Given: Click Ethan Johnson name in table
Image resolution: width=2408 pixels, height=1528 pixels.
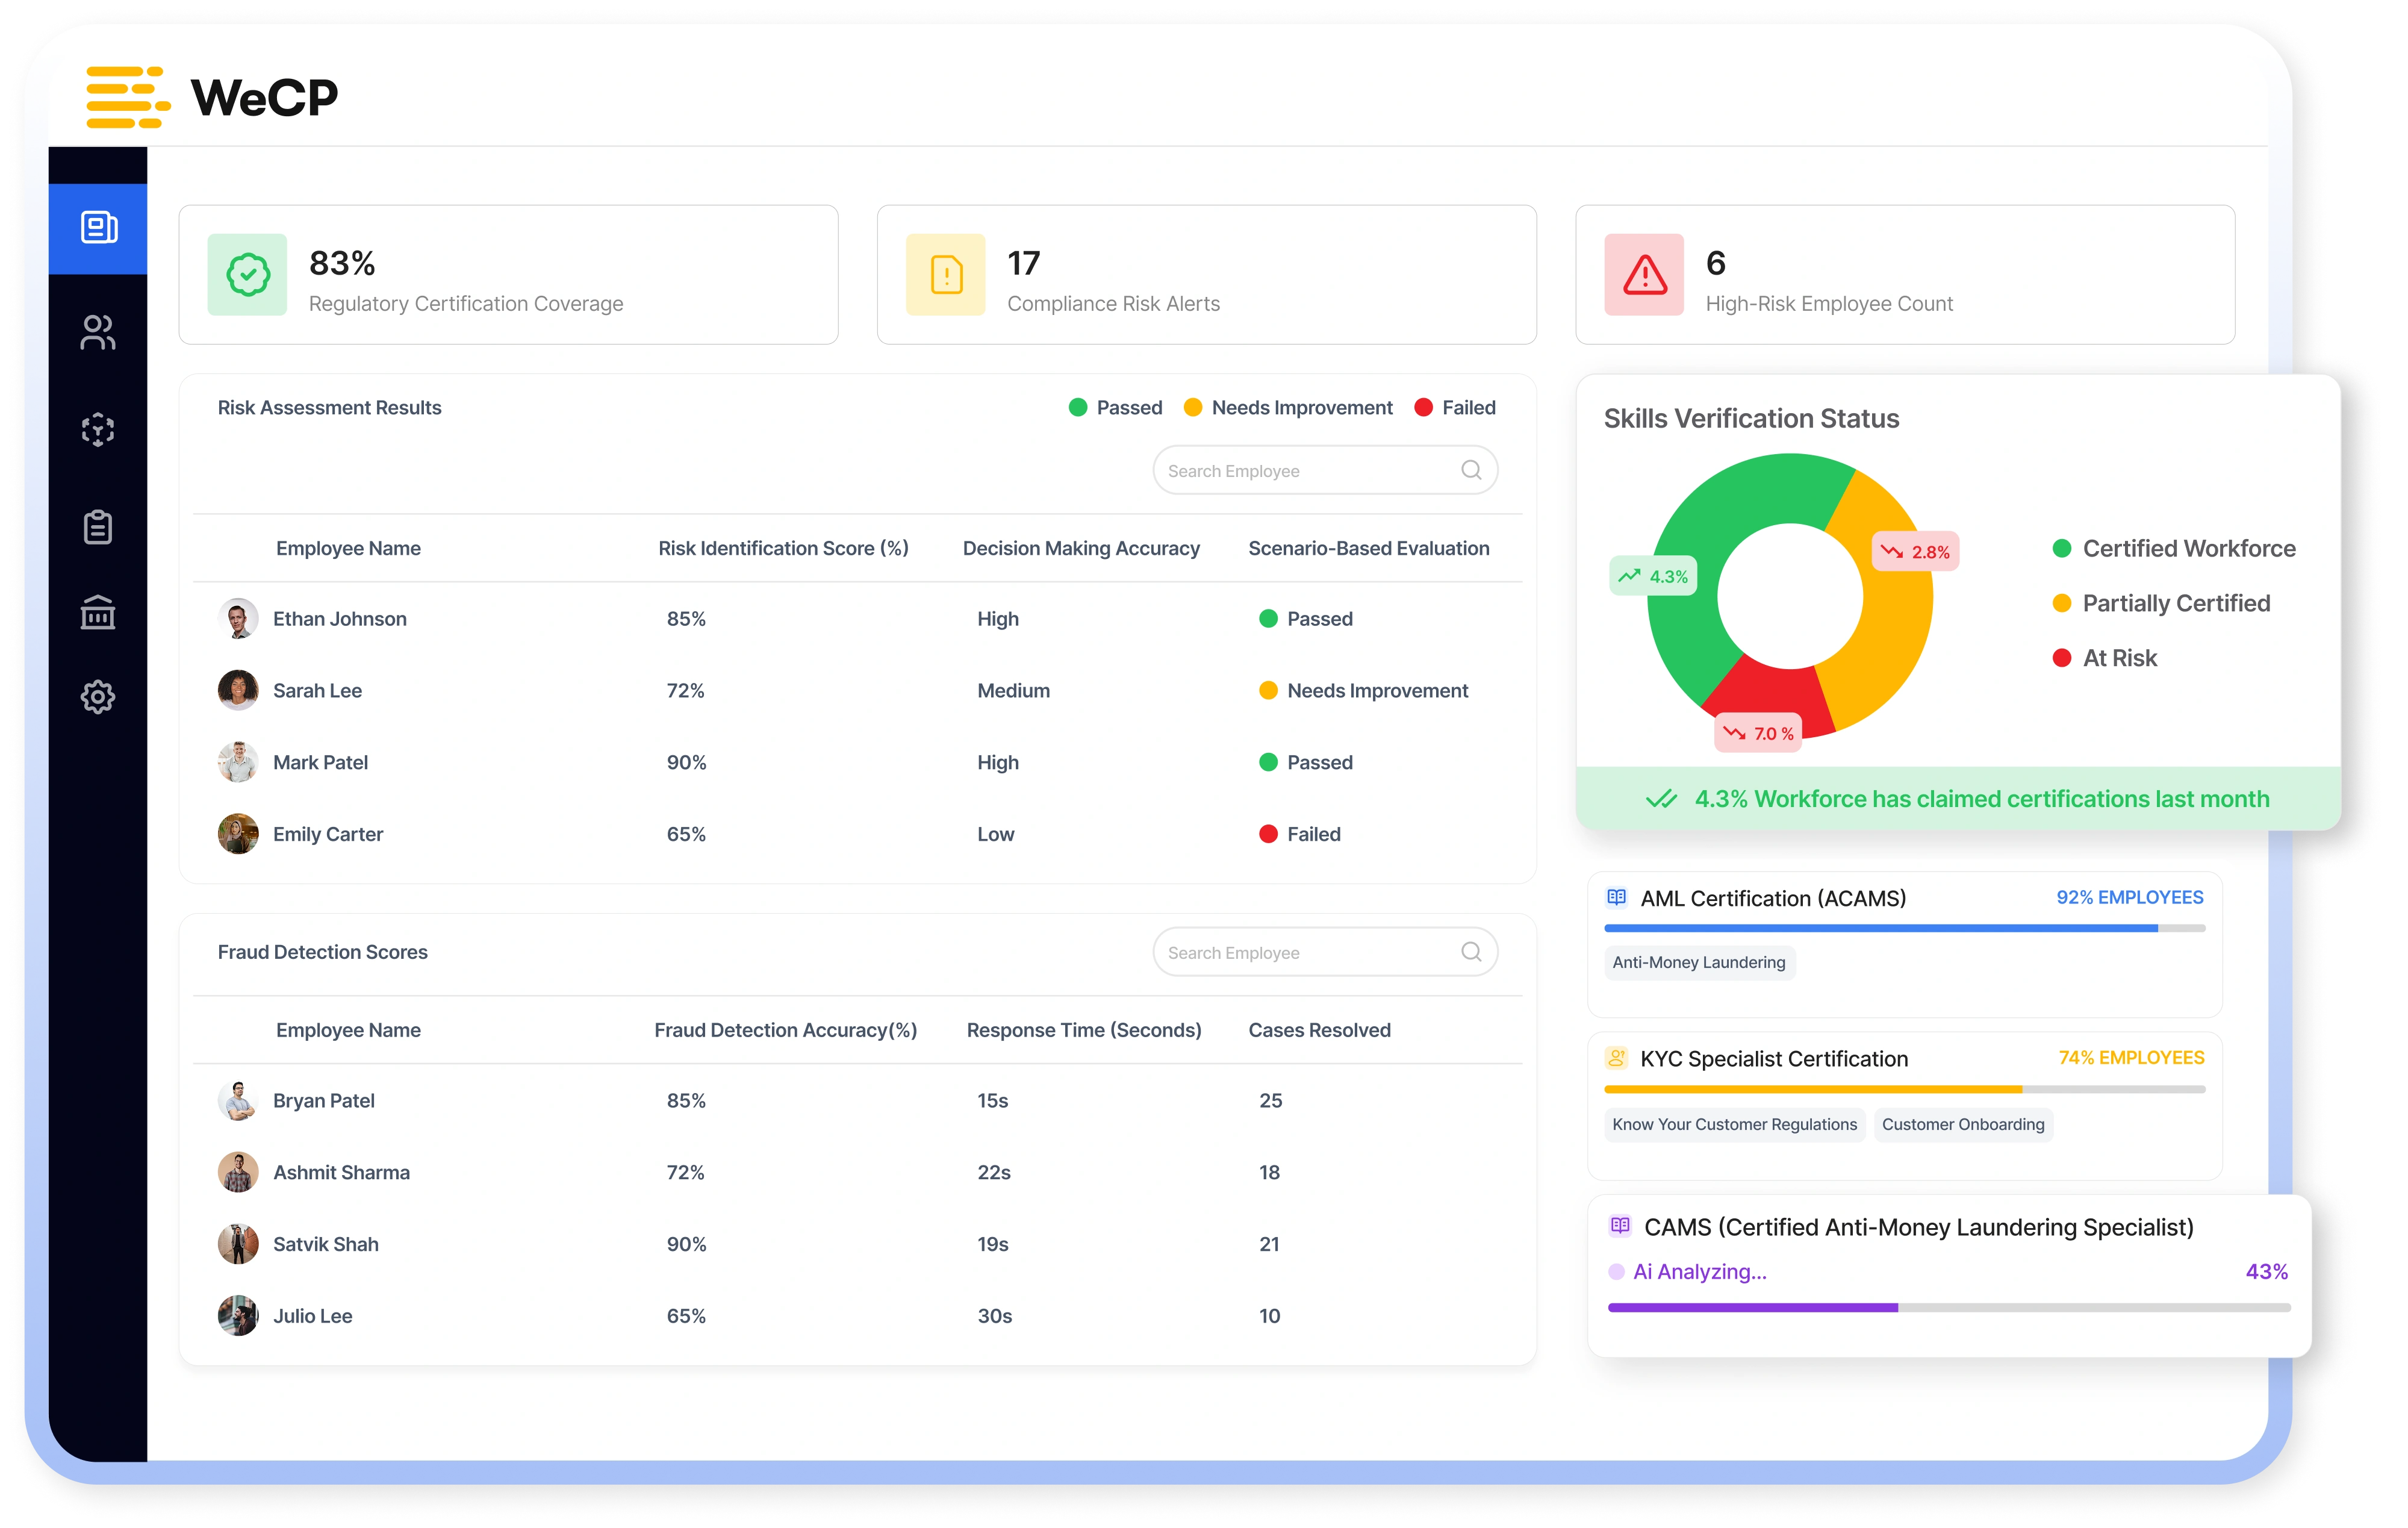Looking at the screenshot, I should coord(340,619).
